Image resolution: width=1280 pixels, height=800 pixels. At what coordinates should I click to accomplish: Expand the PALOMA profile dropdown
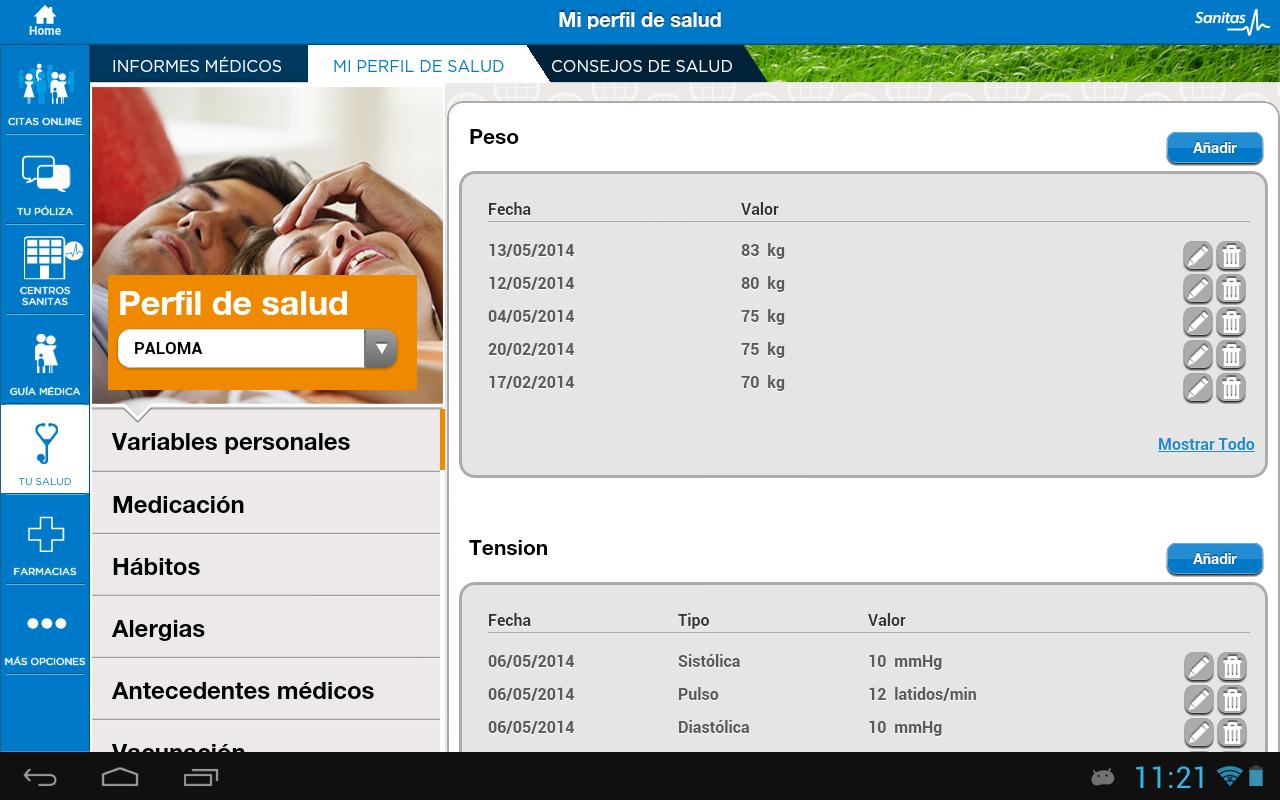[x=380, y=349]
